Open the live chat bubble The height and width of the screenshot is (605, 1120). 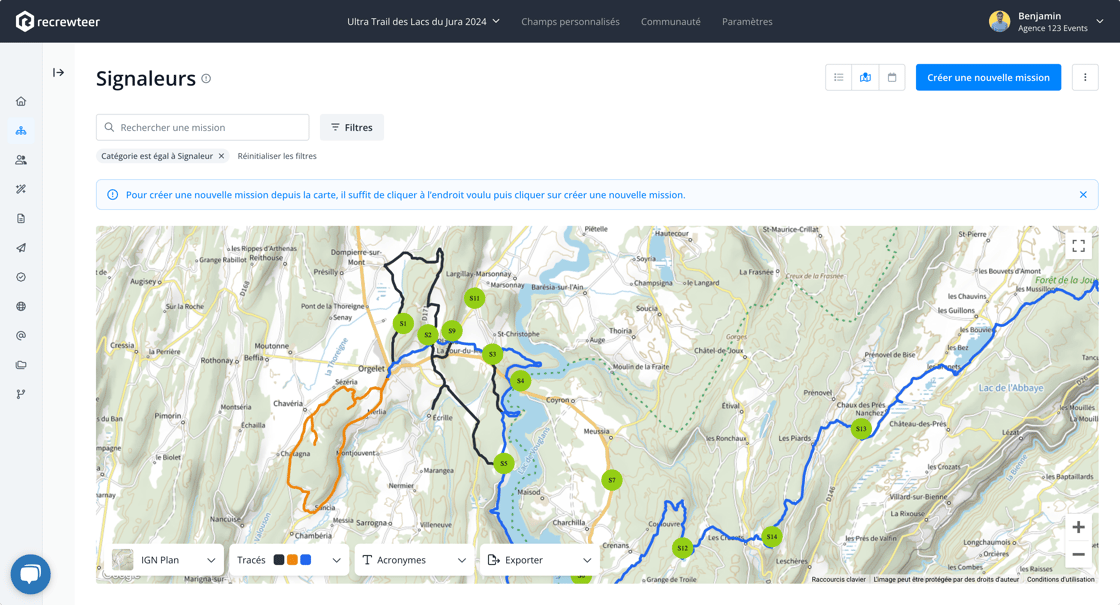(x=31, y=574)
